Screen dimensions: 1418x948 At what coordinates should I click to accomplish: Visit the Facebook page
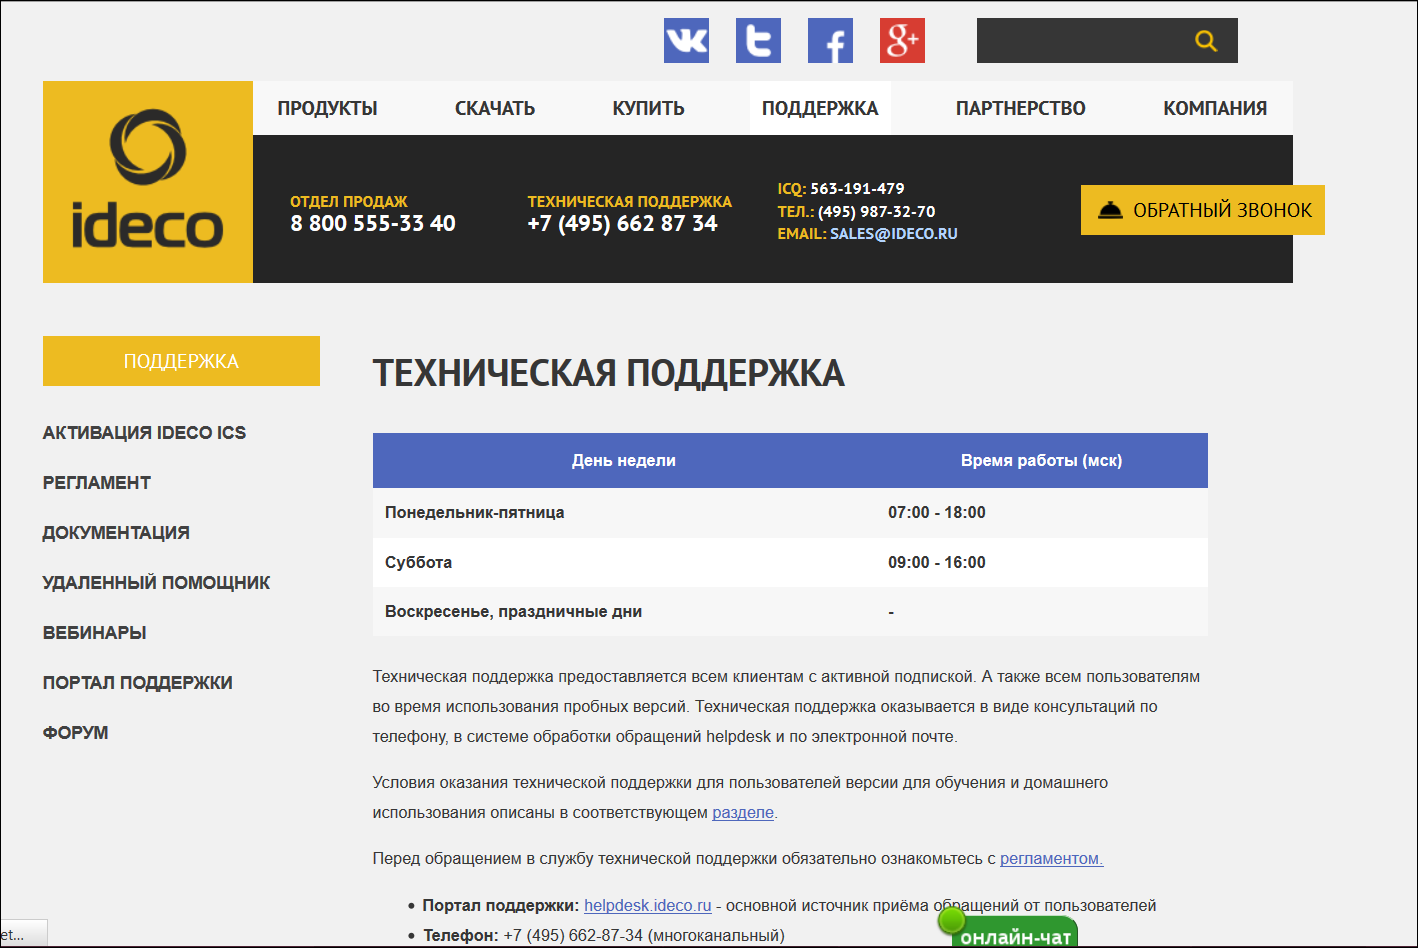point(830,40)
